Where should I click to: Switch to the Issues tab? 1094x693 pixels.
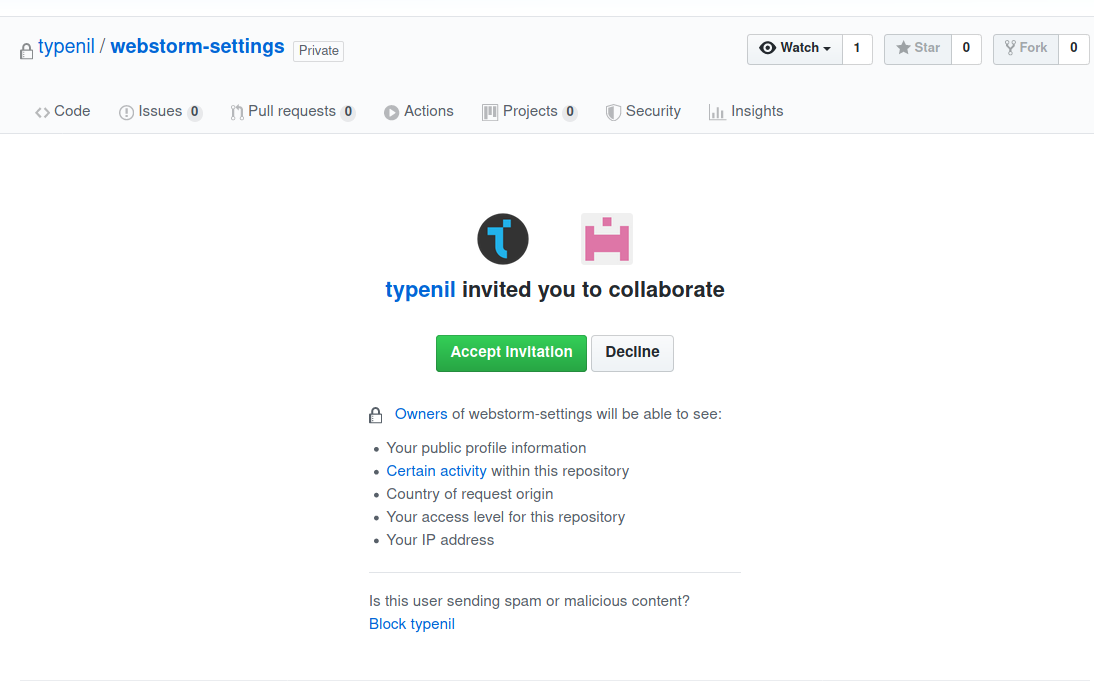point(160,112)
